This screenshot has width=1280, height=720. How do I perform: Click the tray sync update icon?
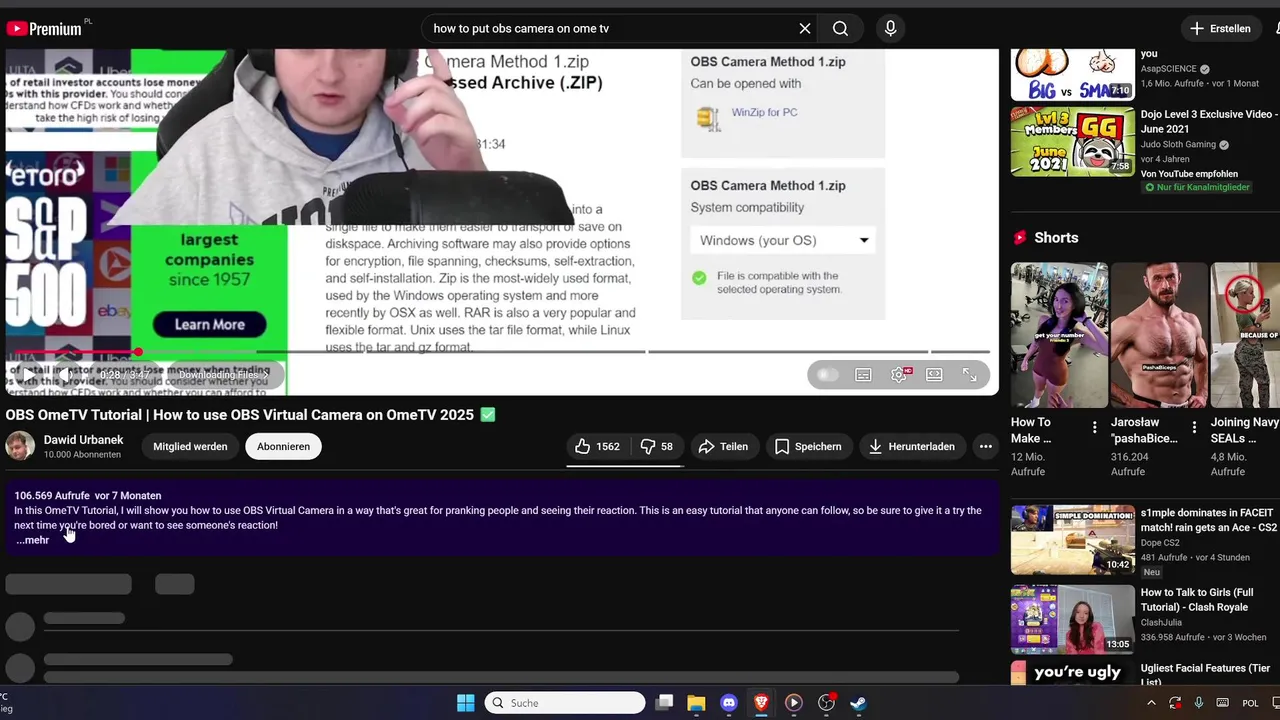pyautogui.click(x=1175, y=703)
